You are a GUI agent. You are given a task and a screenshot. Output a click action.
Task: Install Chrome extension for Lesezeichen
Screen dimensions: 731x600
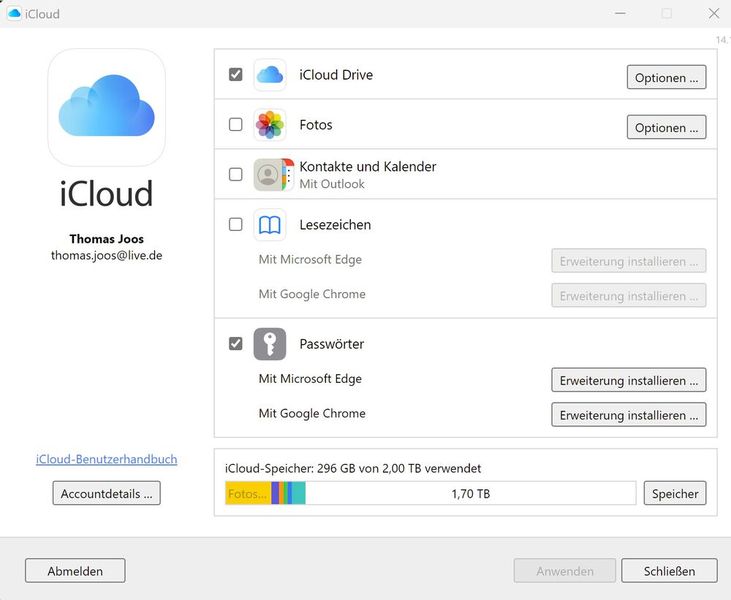click(628, 296)
